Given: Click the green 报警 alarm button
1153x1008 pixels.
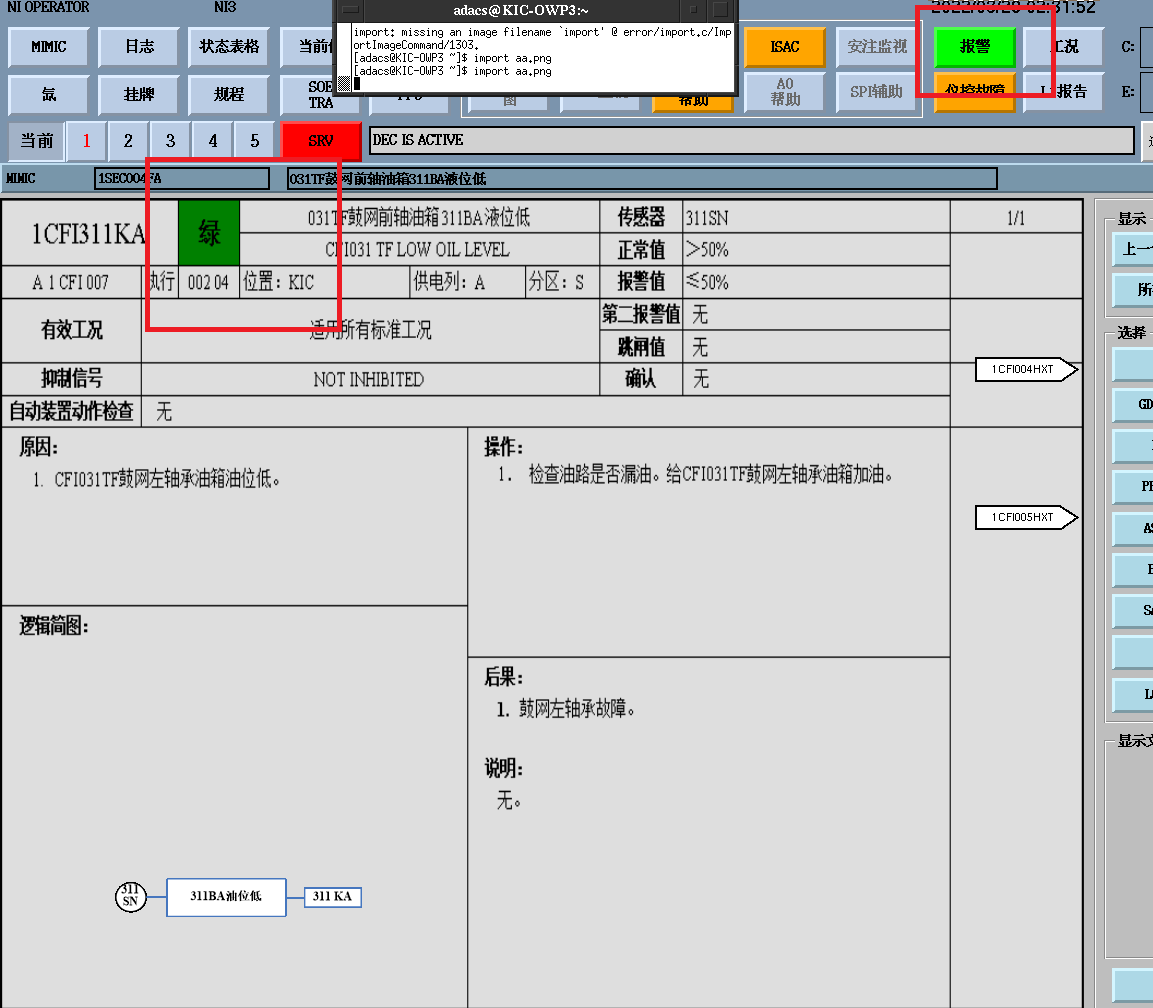Looking at the screenshot, I should coord(974,47).
